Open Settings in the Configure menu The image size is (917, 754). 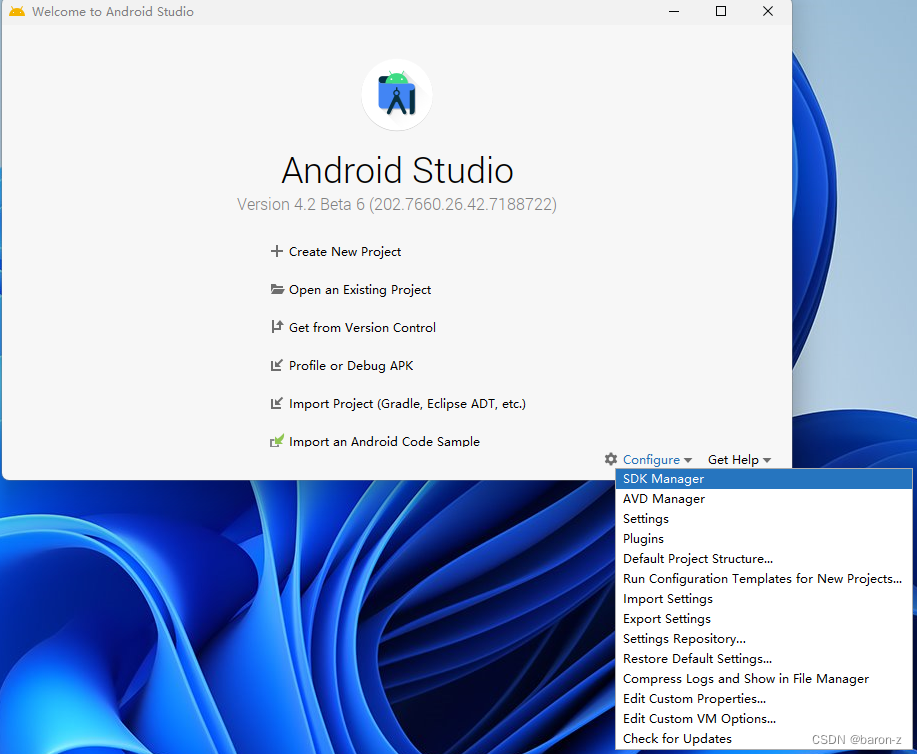pyautogui.click(x=764, y=519)
